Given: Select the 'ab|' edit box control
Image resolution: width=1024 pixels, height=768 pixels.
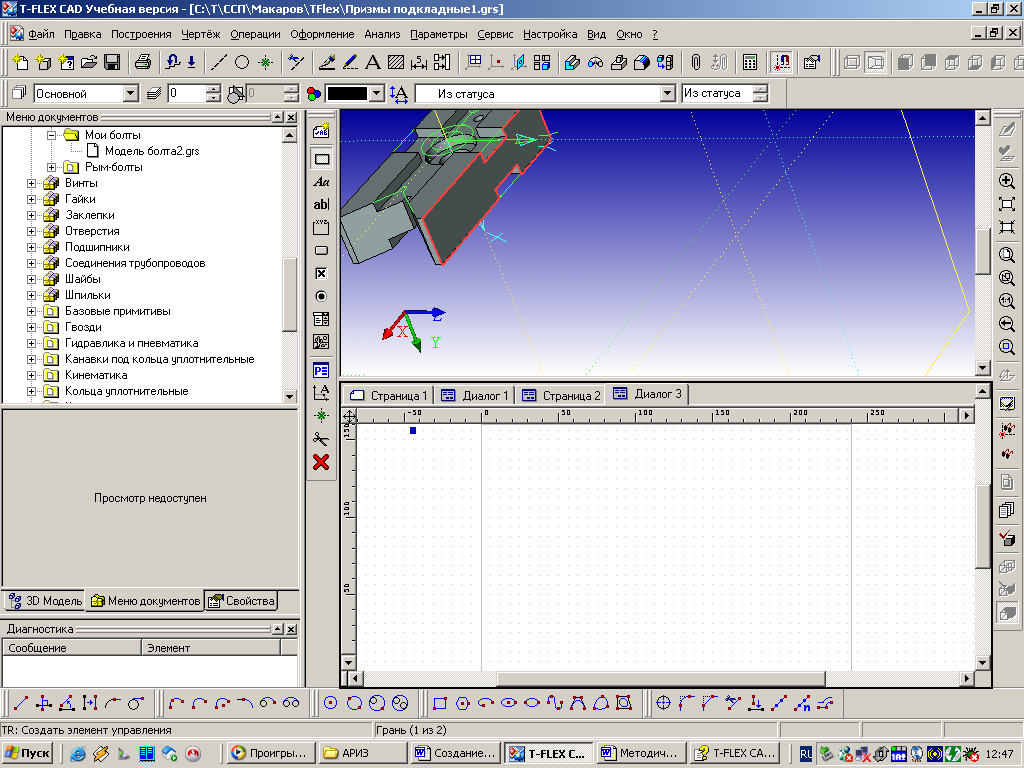Looking at the screenshot, I should 321,204.
